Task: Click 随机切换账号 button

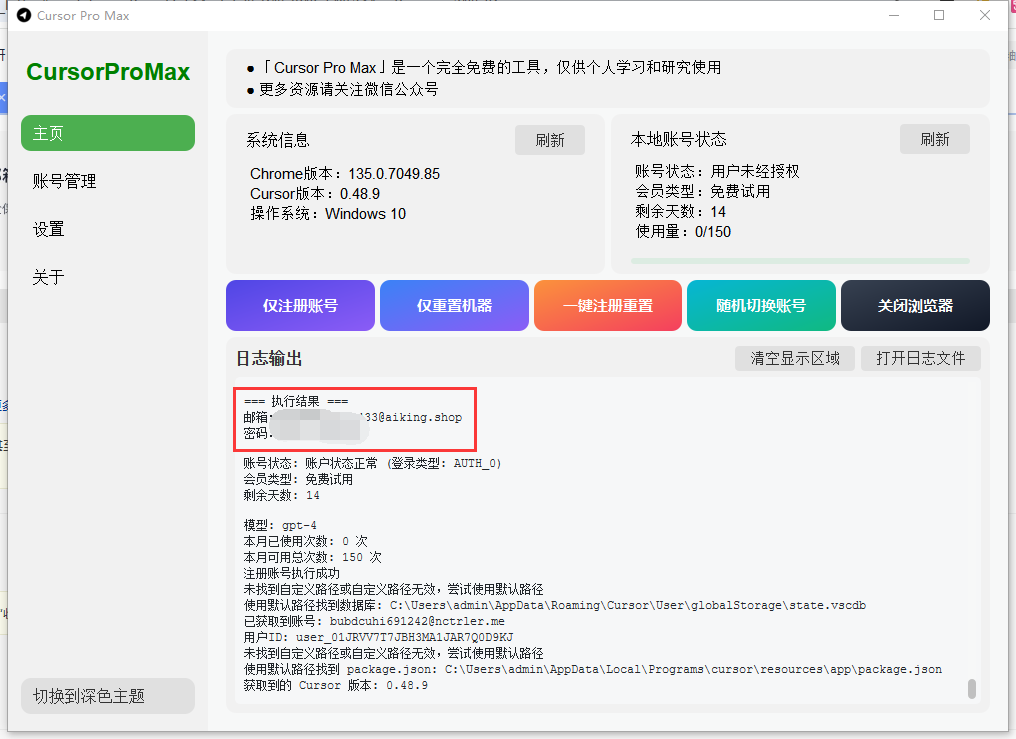Action: (x=761, y=306)
